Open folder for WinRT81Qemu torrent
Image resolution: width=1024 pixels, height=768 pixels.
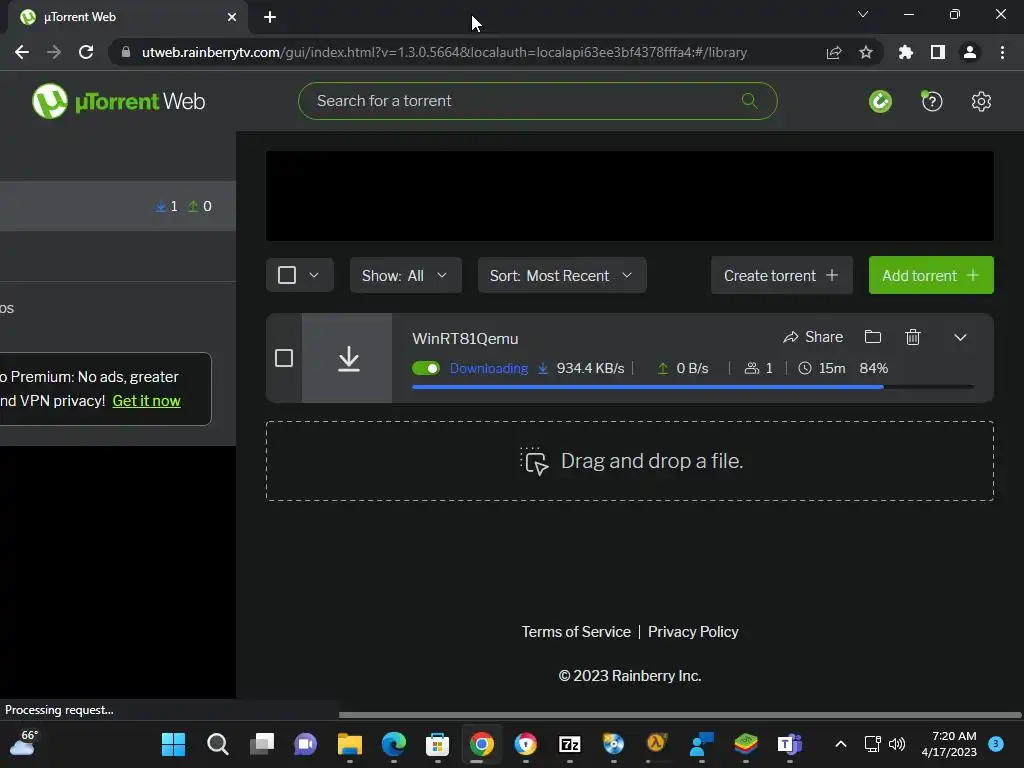(x=872, y=337)
